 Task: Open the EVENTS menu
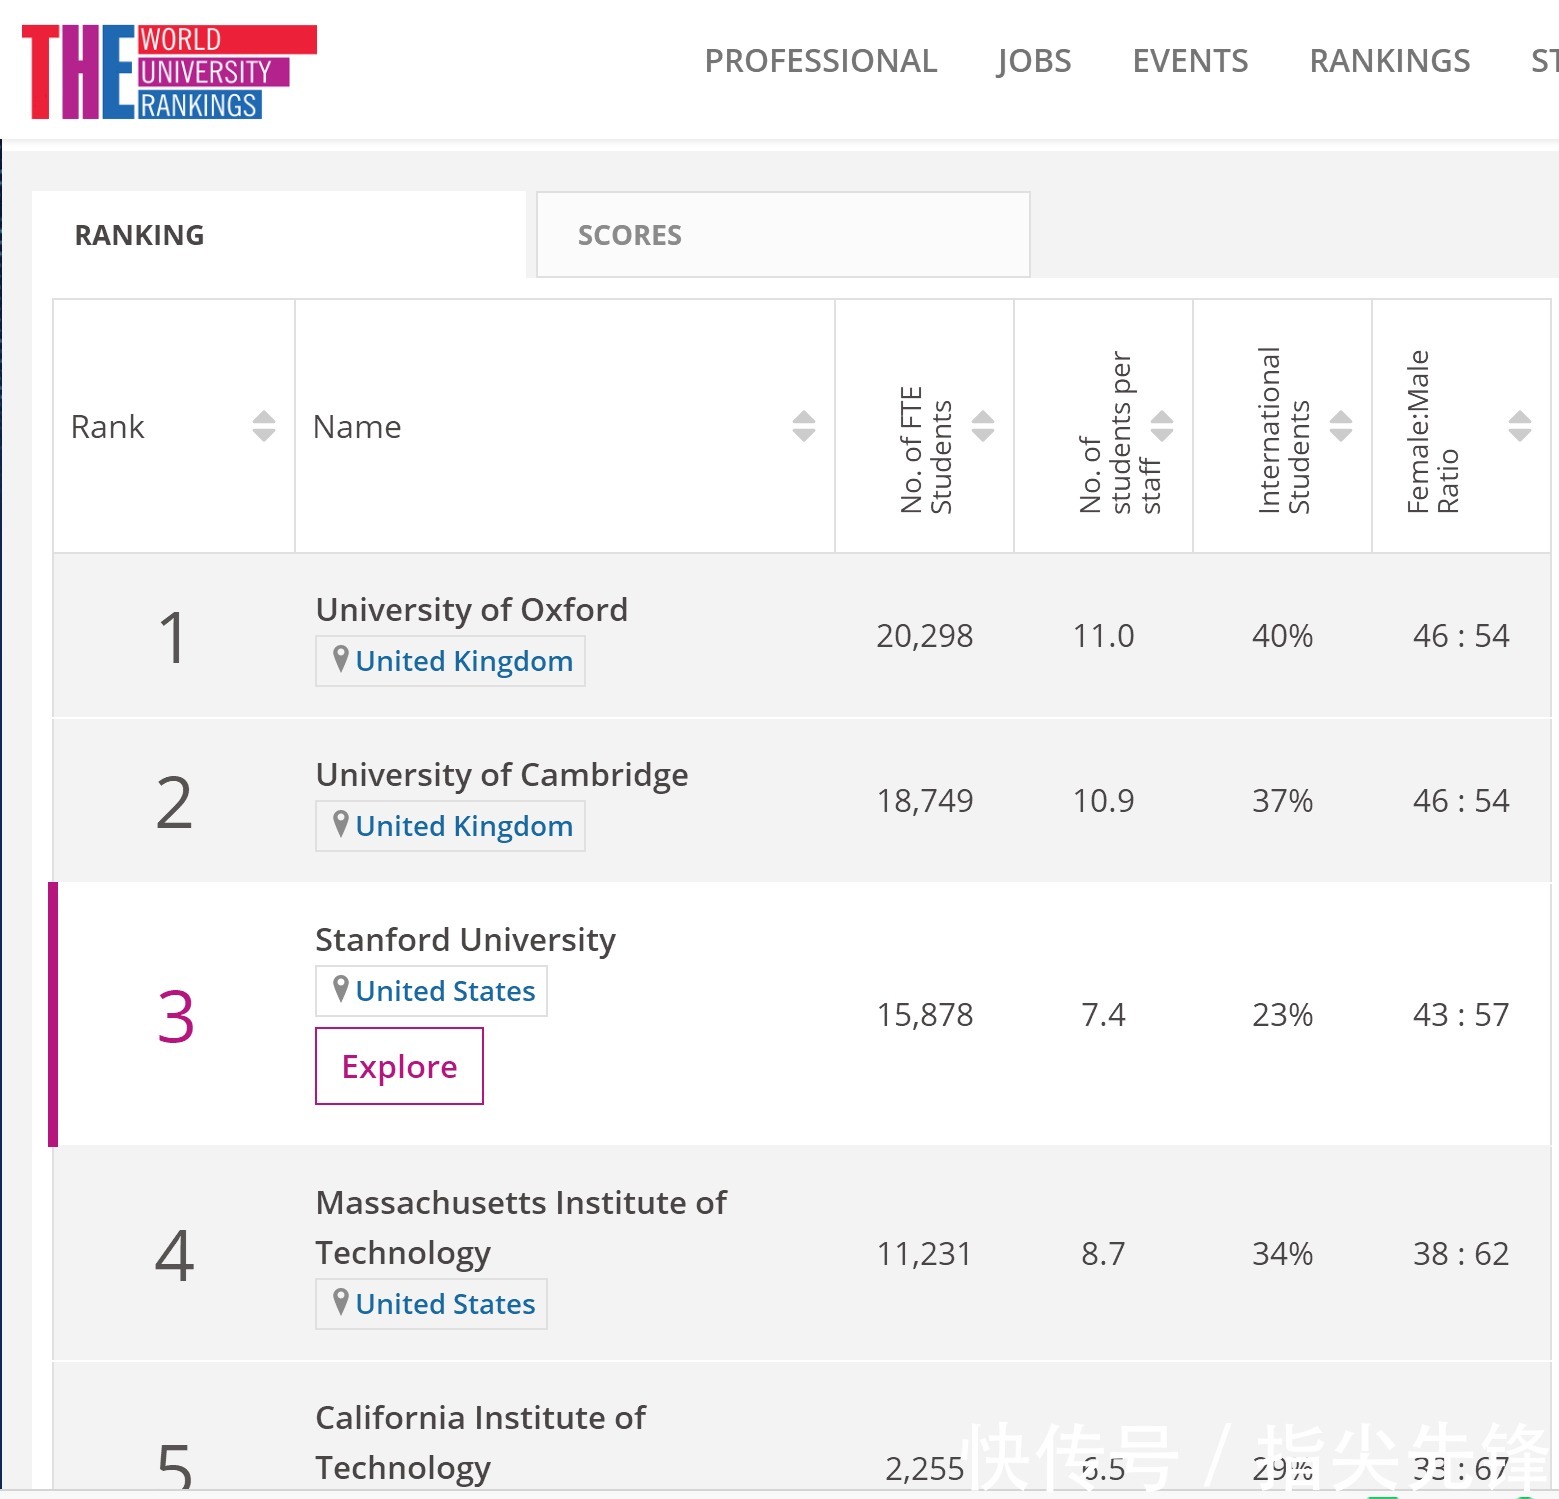click(x=1190, y=61)
